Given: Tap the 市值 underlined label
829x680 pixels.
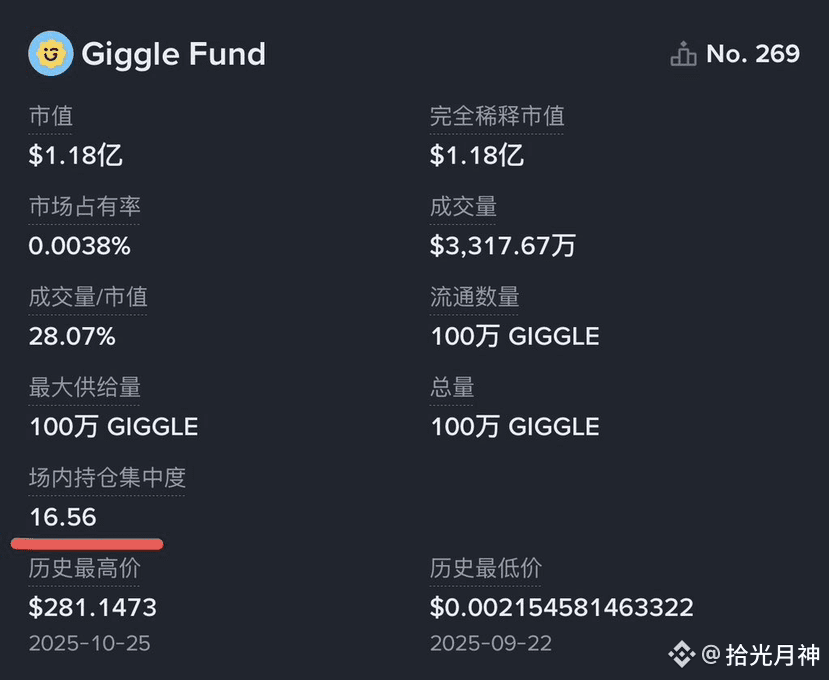Looking at the screenshot, I should click(x=51, y=116).
